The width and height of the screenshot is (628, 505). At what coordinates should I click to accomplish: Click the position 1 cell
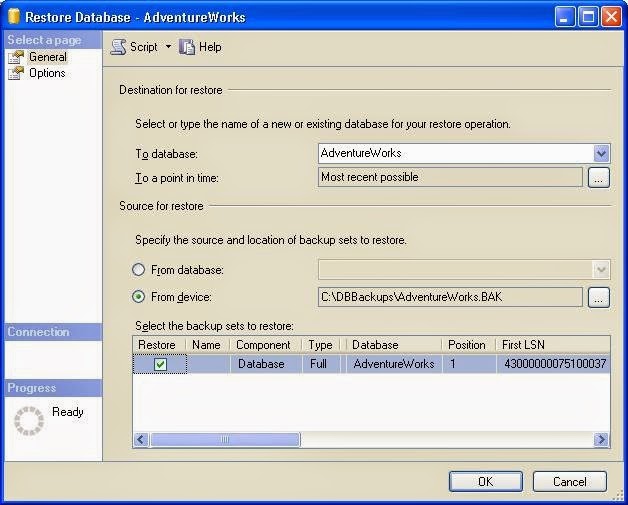469,364
